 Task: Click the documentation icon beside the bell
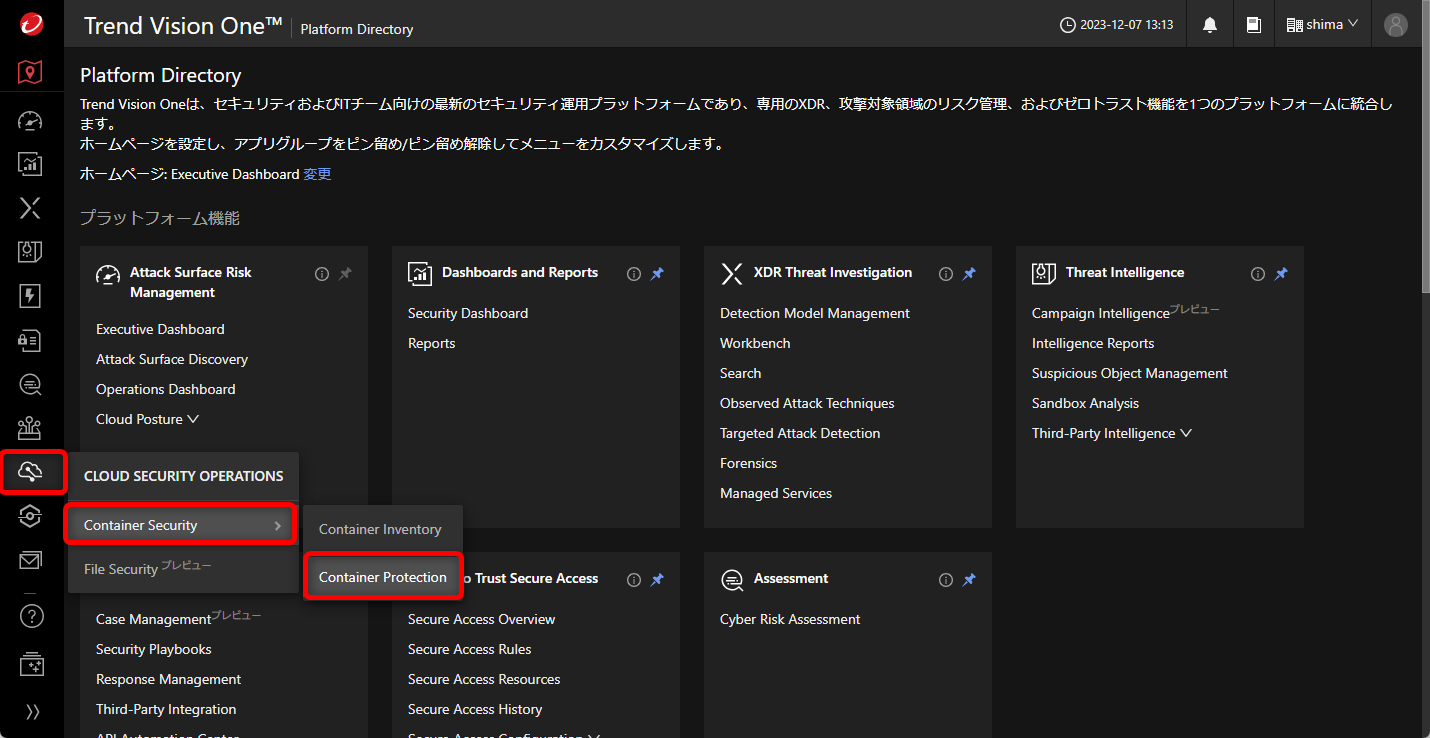(1254, 24)
